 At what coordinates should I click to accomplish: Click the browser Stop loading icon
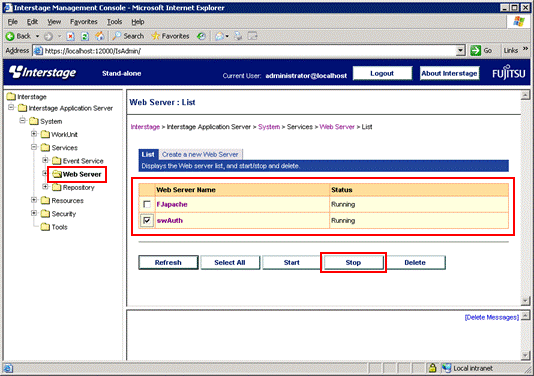[x=70, y=36]
